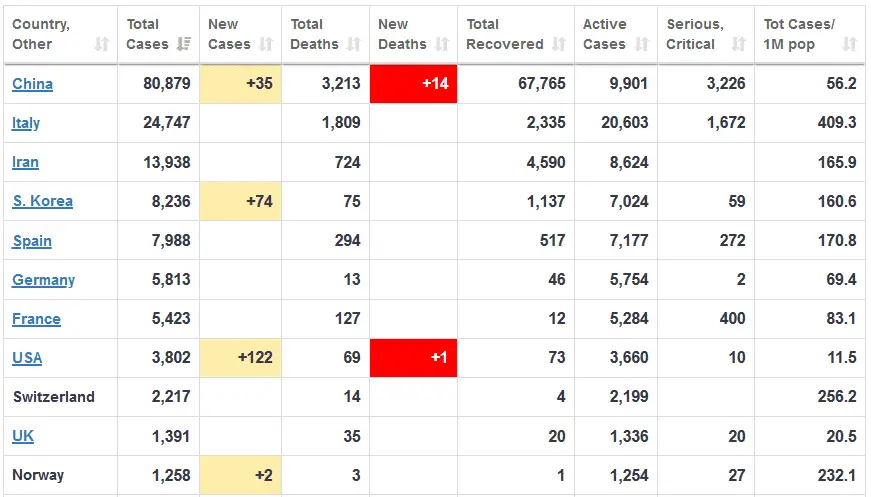Click New Cases sort arrows icon
The width and height of the screenshot is (871, 497).
click(x=266, y=44)
